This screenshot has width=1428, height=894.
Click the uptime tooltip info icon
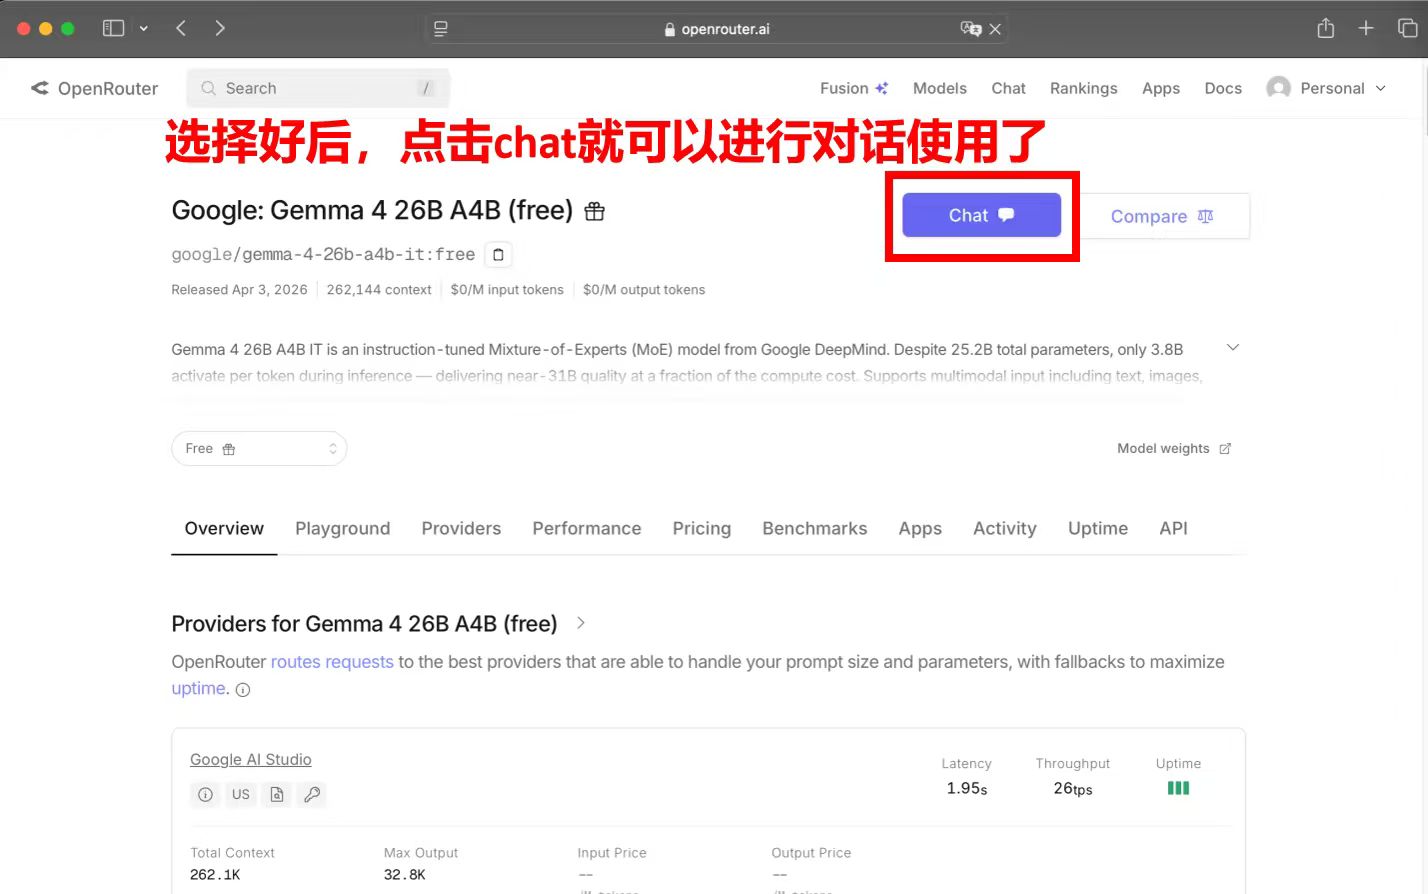[242, 689]
